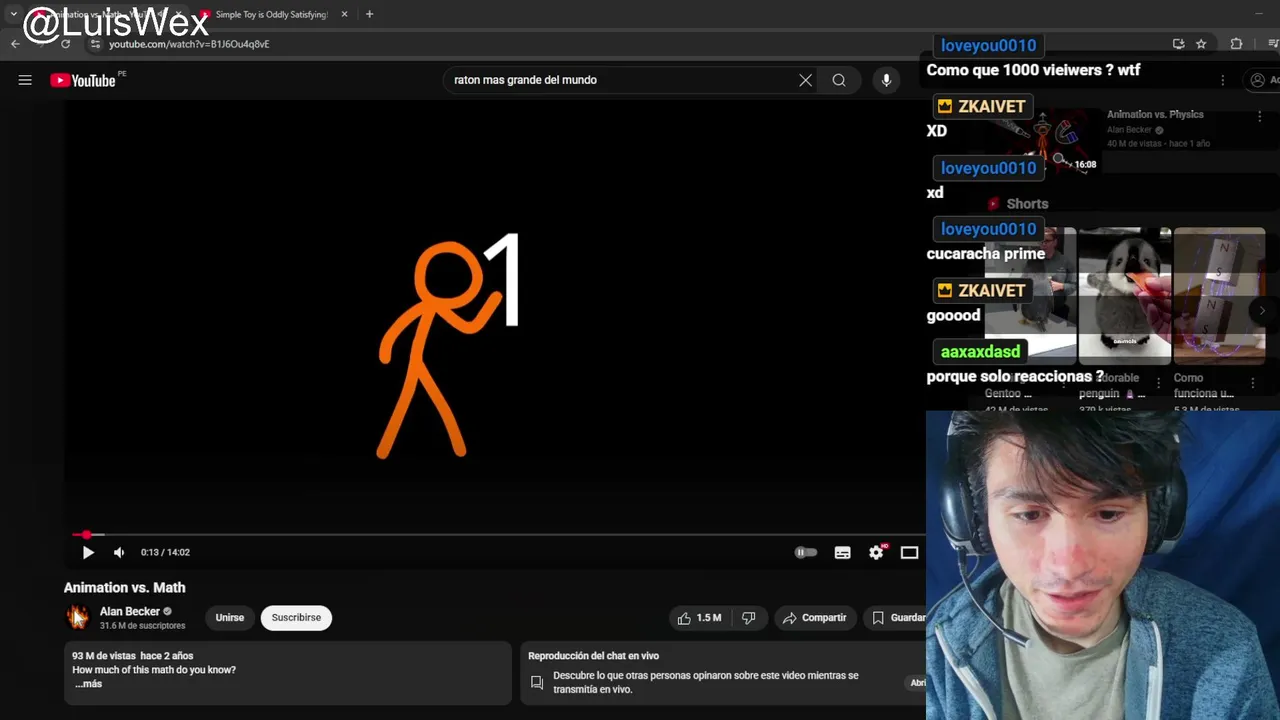
Task: Click the 'Animation vs. Math' video title
Action: point(124,588)
